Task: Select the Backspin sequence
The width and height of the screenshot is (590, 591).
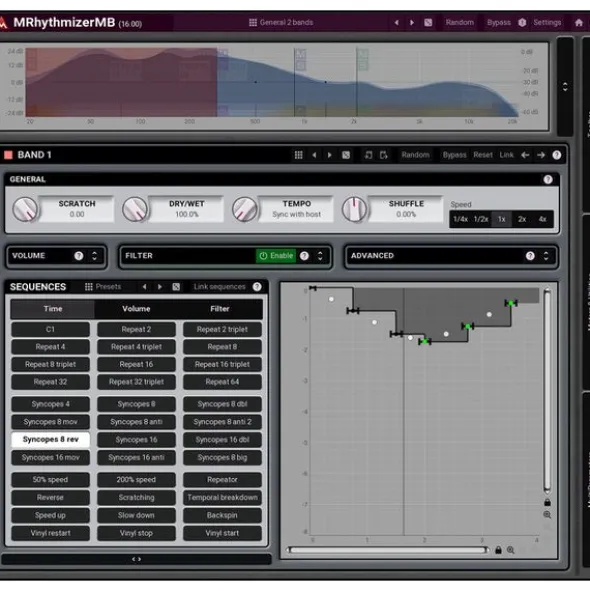Action: pos(222,515)
